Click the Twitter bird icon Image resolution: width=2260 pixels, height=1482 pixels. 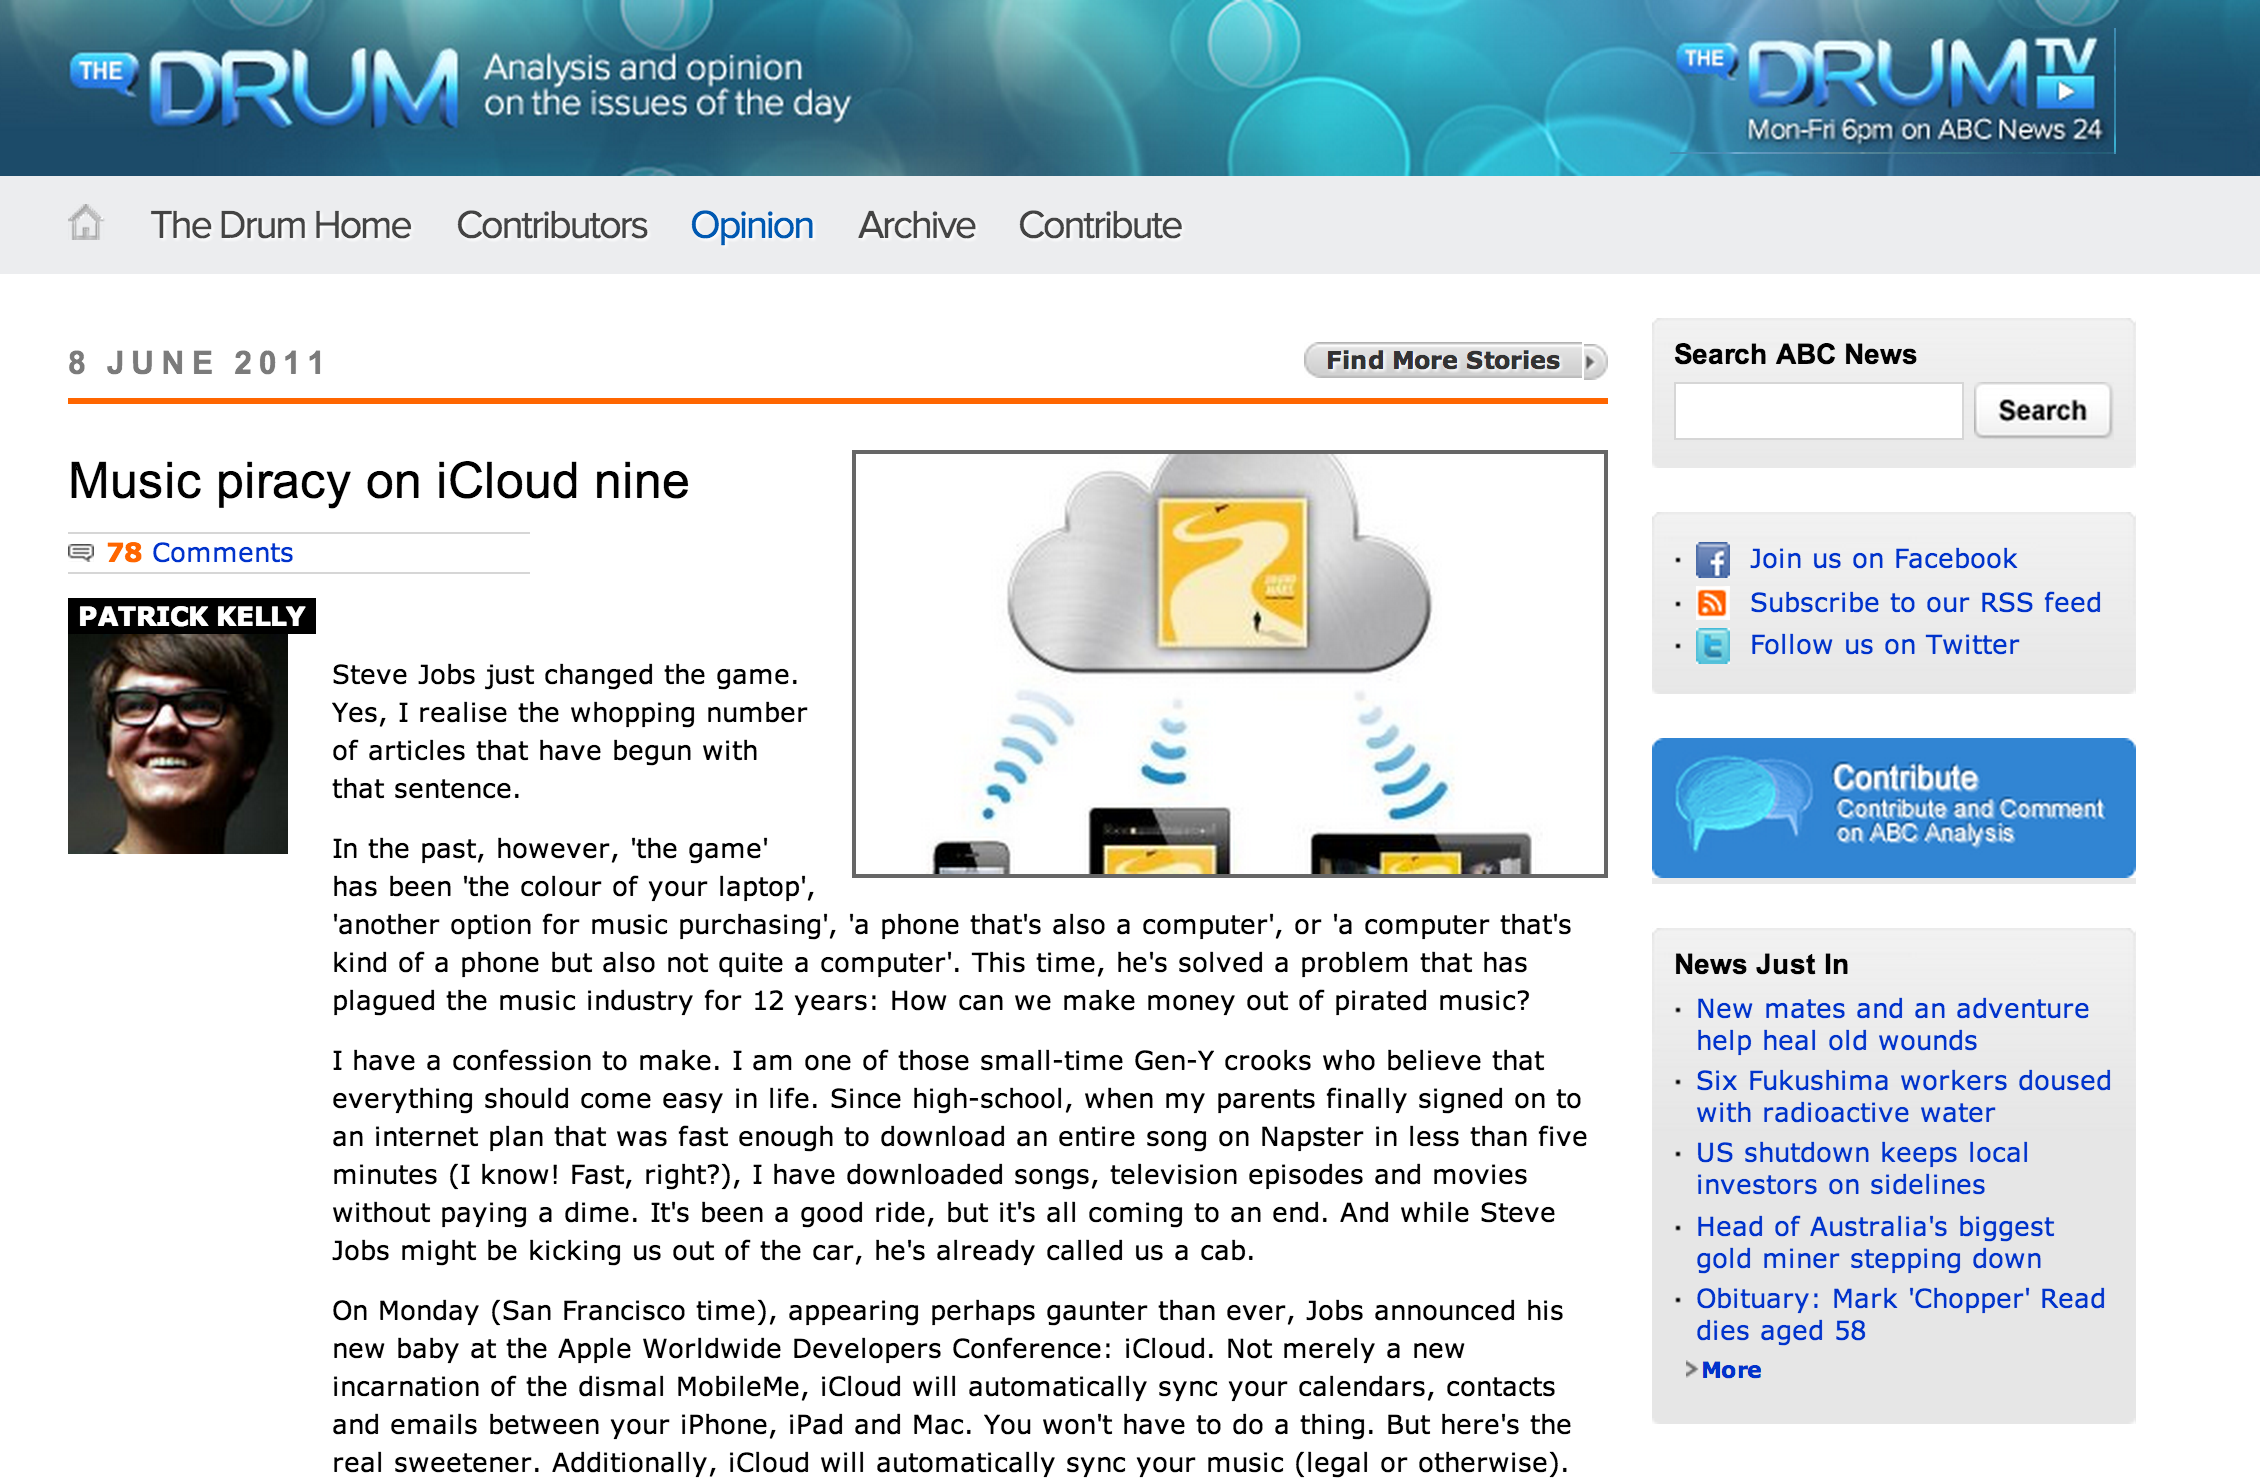point(1713,646)
